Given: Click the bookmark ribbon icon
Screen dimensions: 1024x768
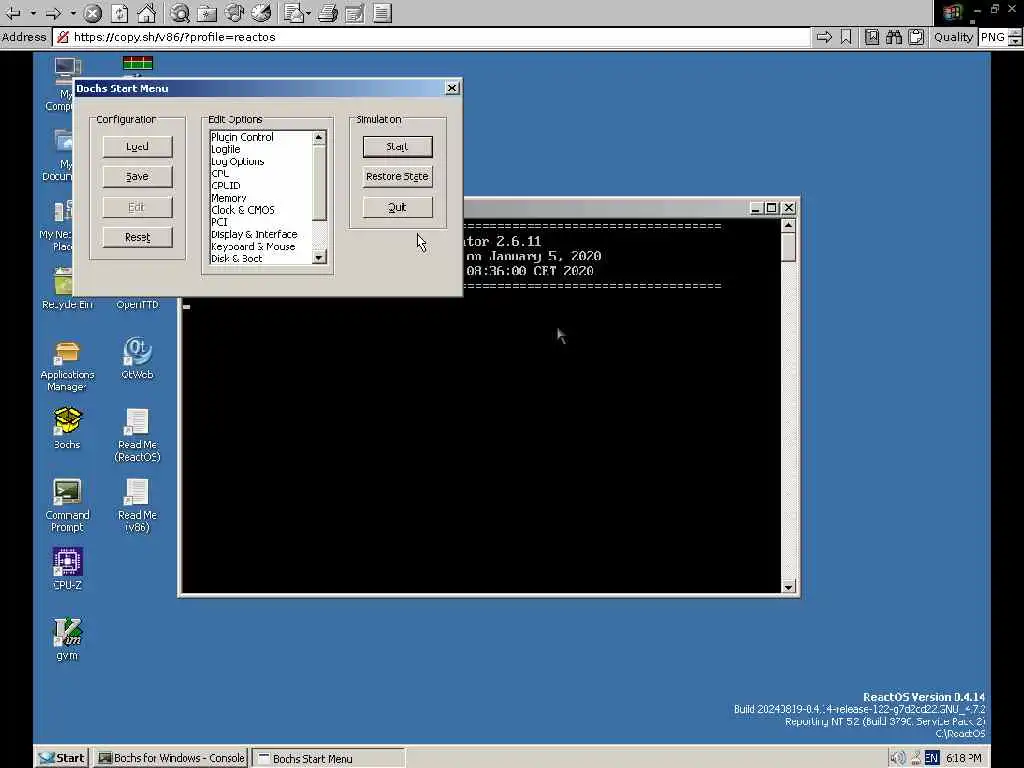Looking at the screenshot, I should [846, 37].
